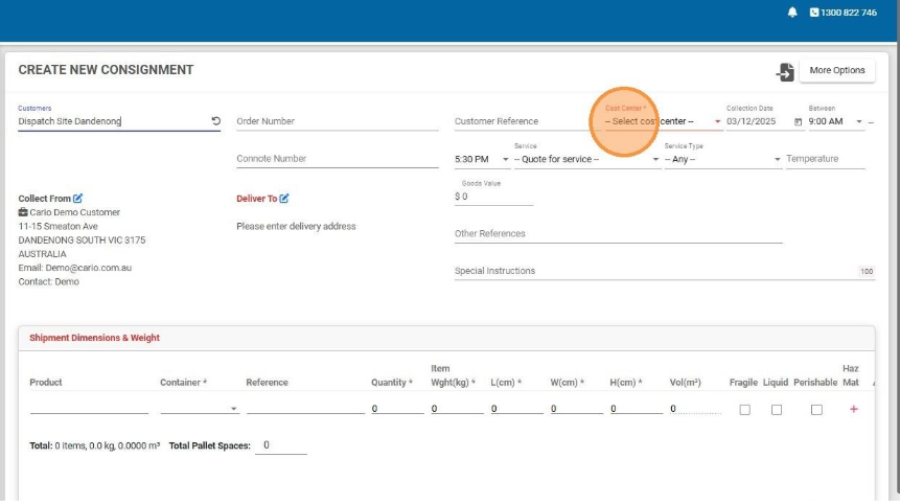Tick the Fragile checkbox
Viewport: 900px width, 504px height.
pos(744,410)
